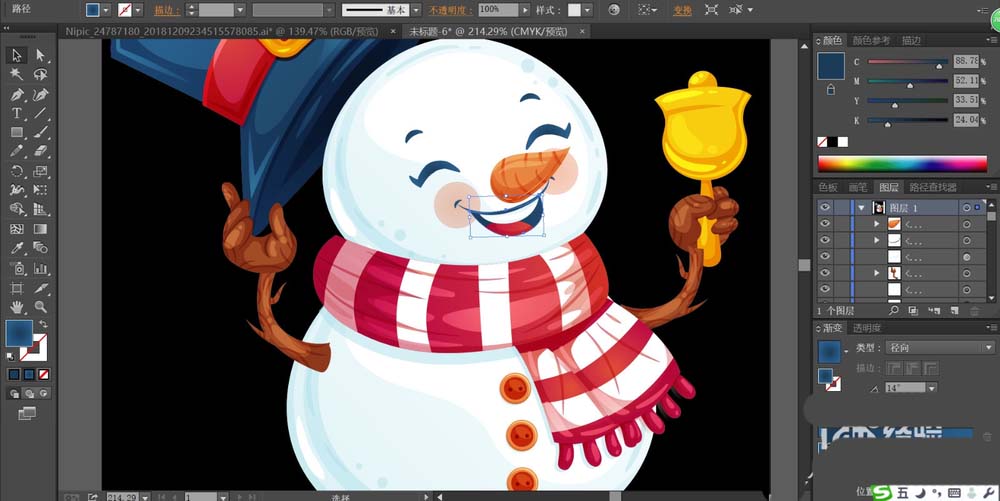Select the Zoom magnifier tool
Screen dimensions: 1000x501
40,307
